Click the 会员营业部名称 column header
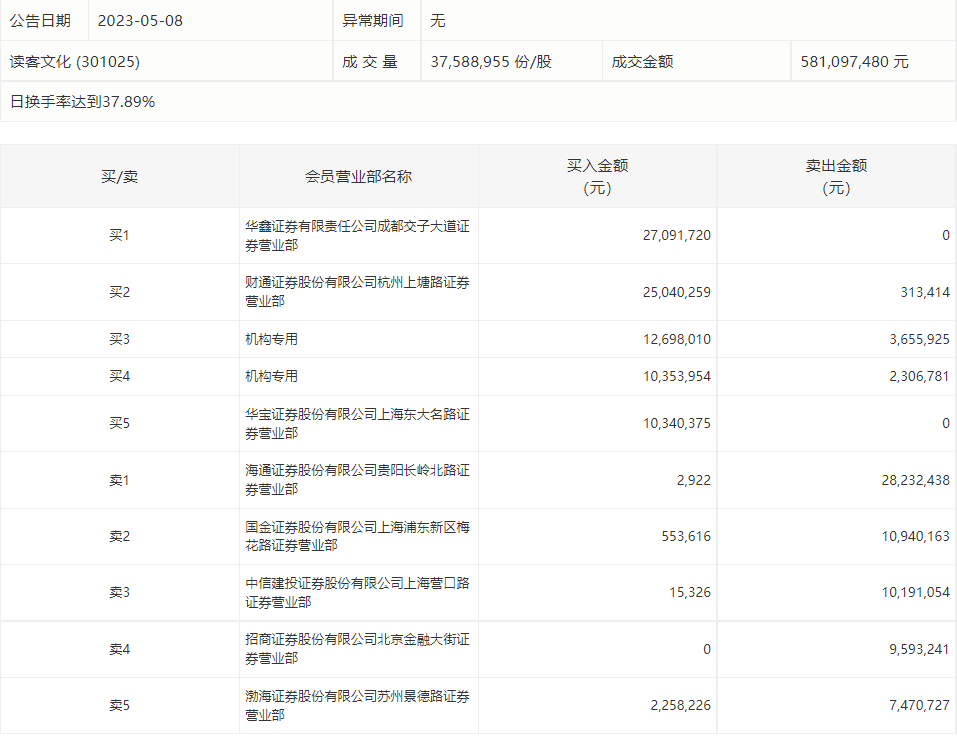957x738 pixels. [x=358, y=177]
